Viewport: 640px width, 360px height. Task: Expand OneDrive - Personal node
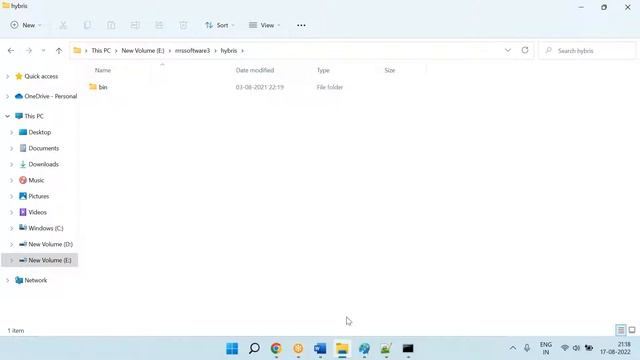click(x=7, y=96)
